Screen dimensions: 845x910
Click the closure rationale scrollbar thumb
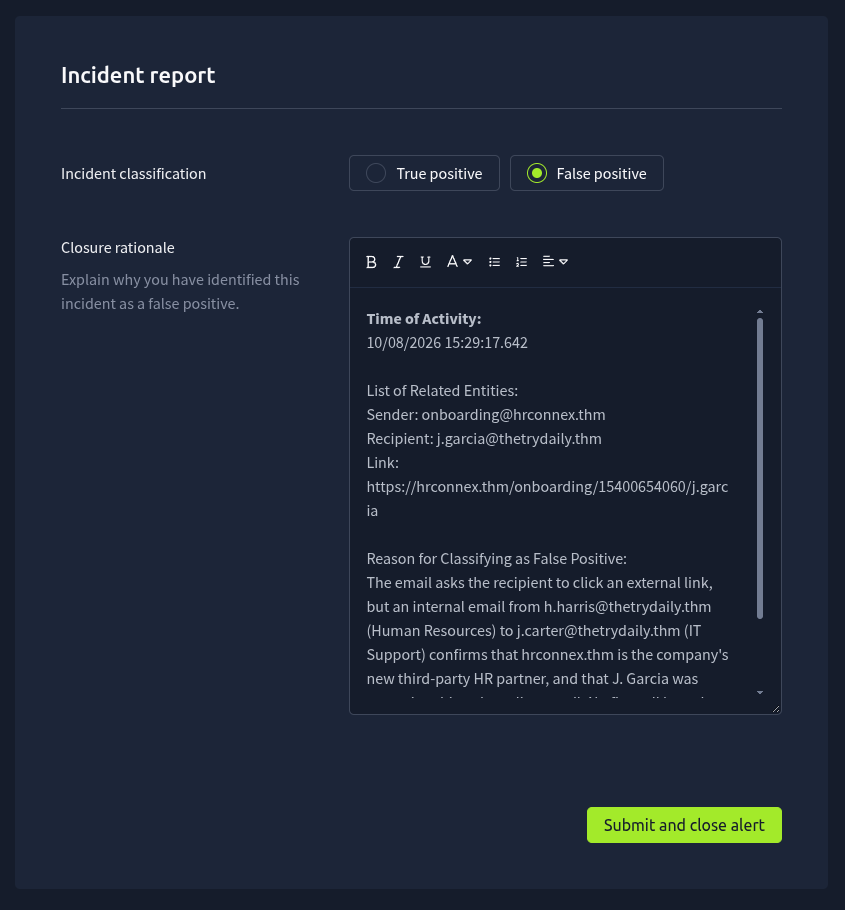point(760,468)
